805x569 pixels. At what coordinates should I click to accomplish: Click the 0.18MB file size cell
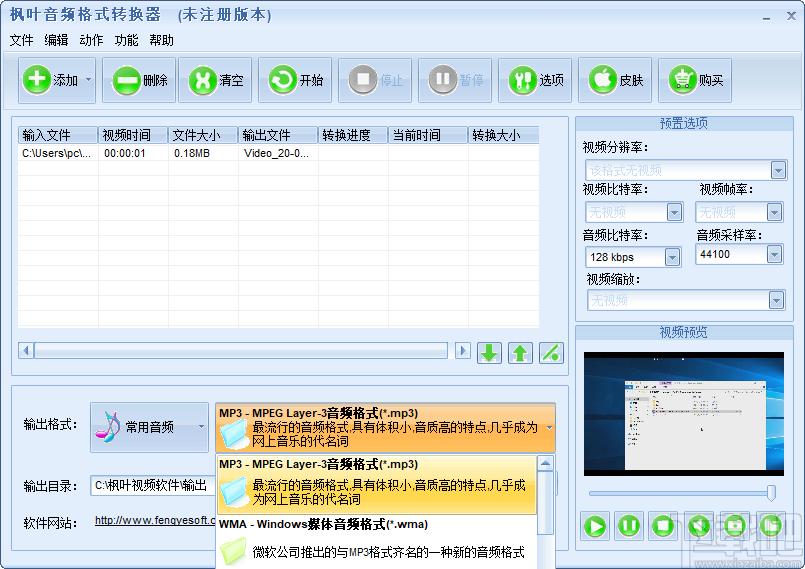tap(192, 153)
